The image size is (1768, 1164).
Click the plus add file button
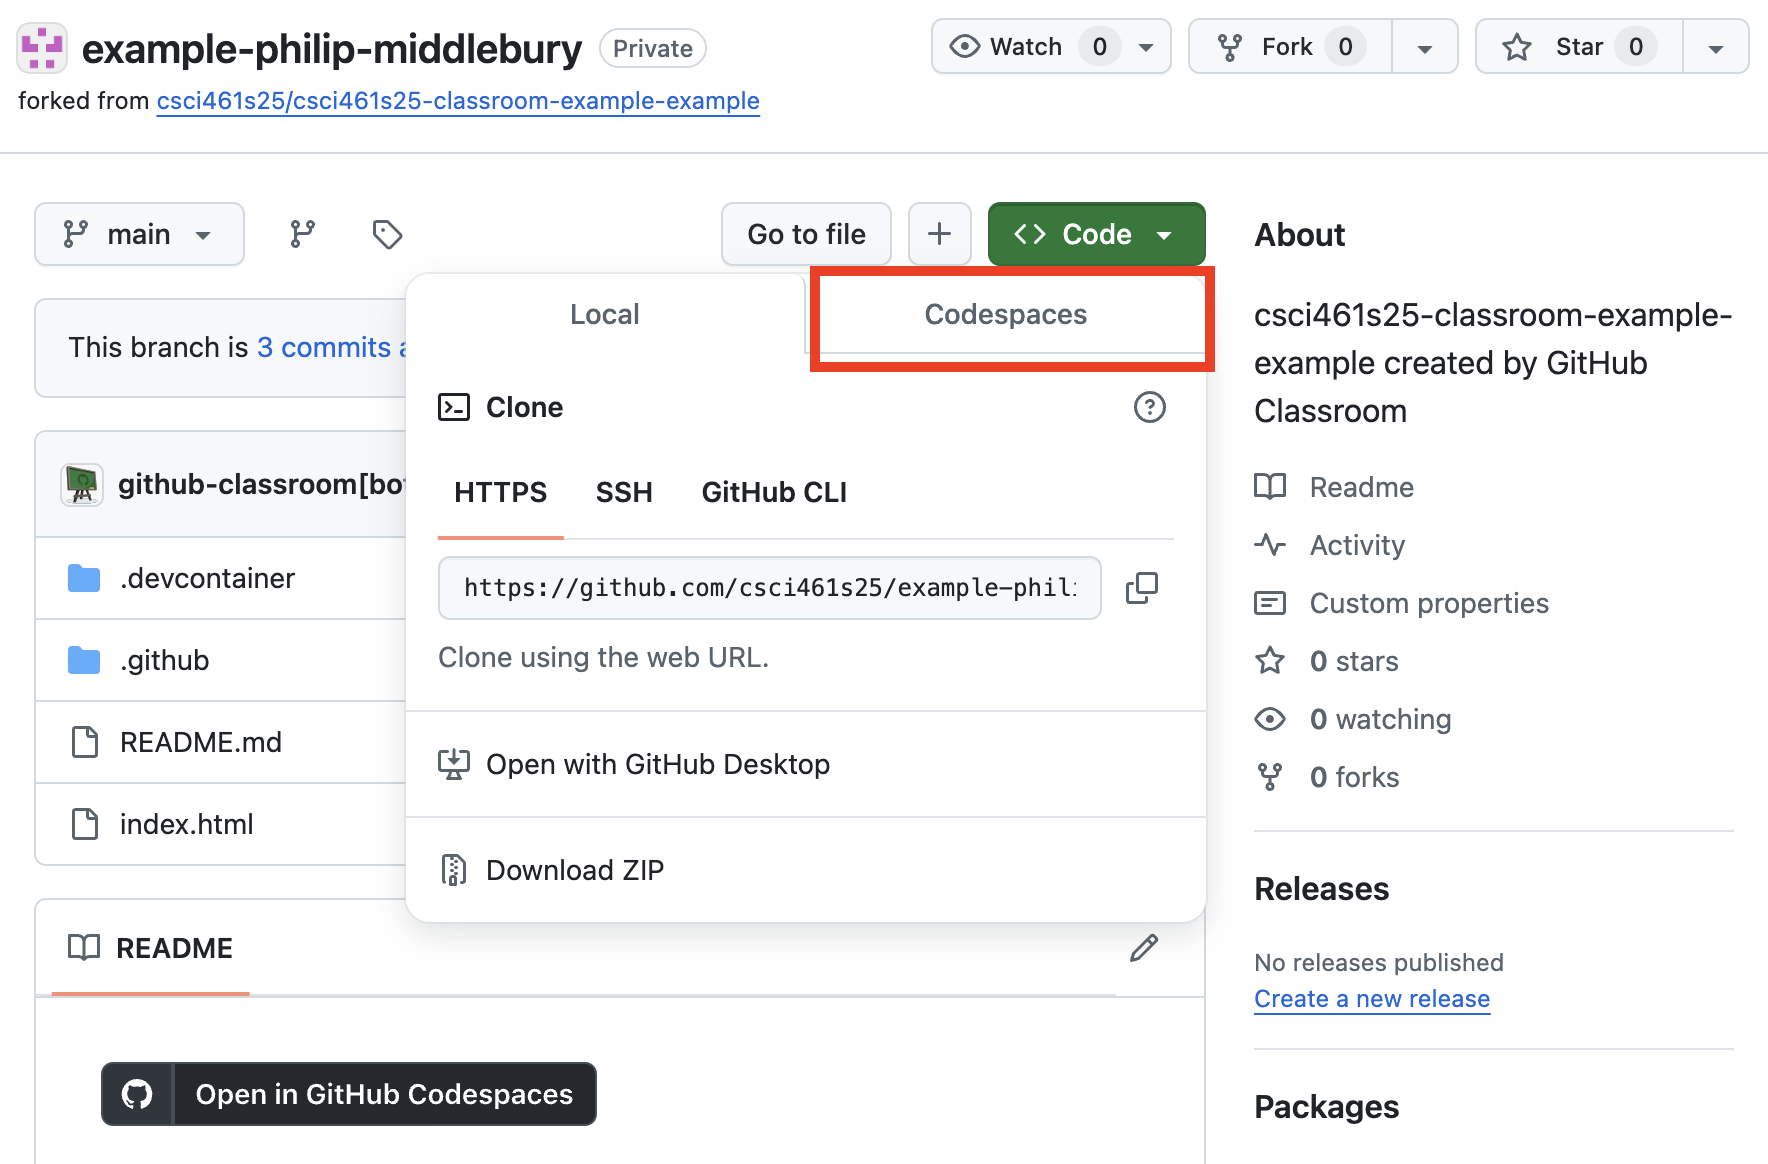click(939, 234)
